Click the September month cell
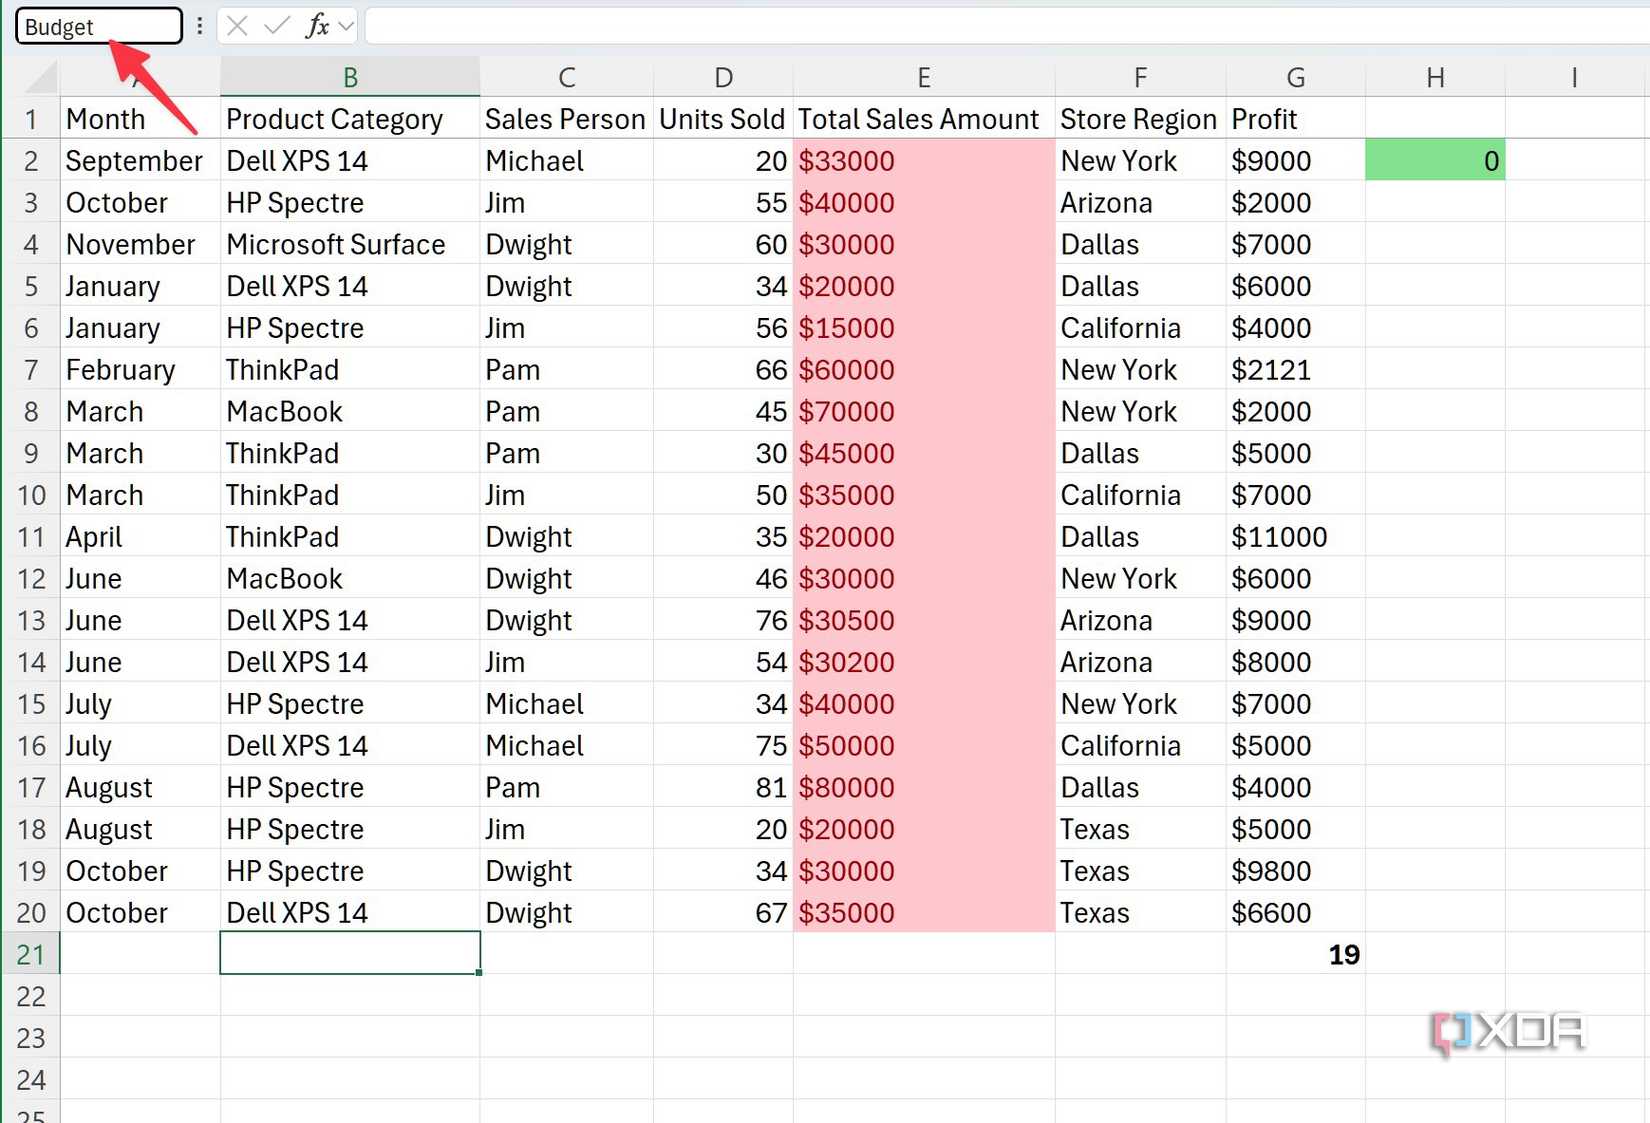 click(x=140, y=161)
